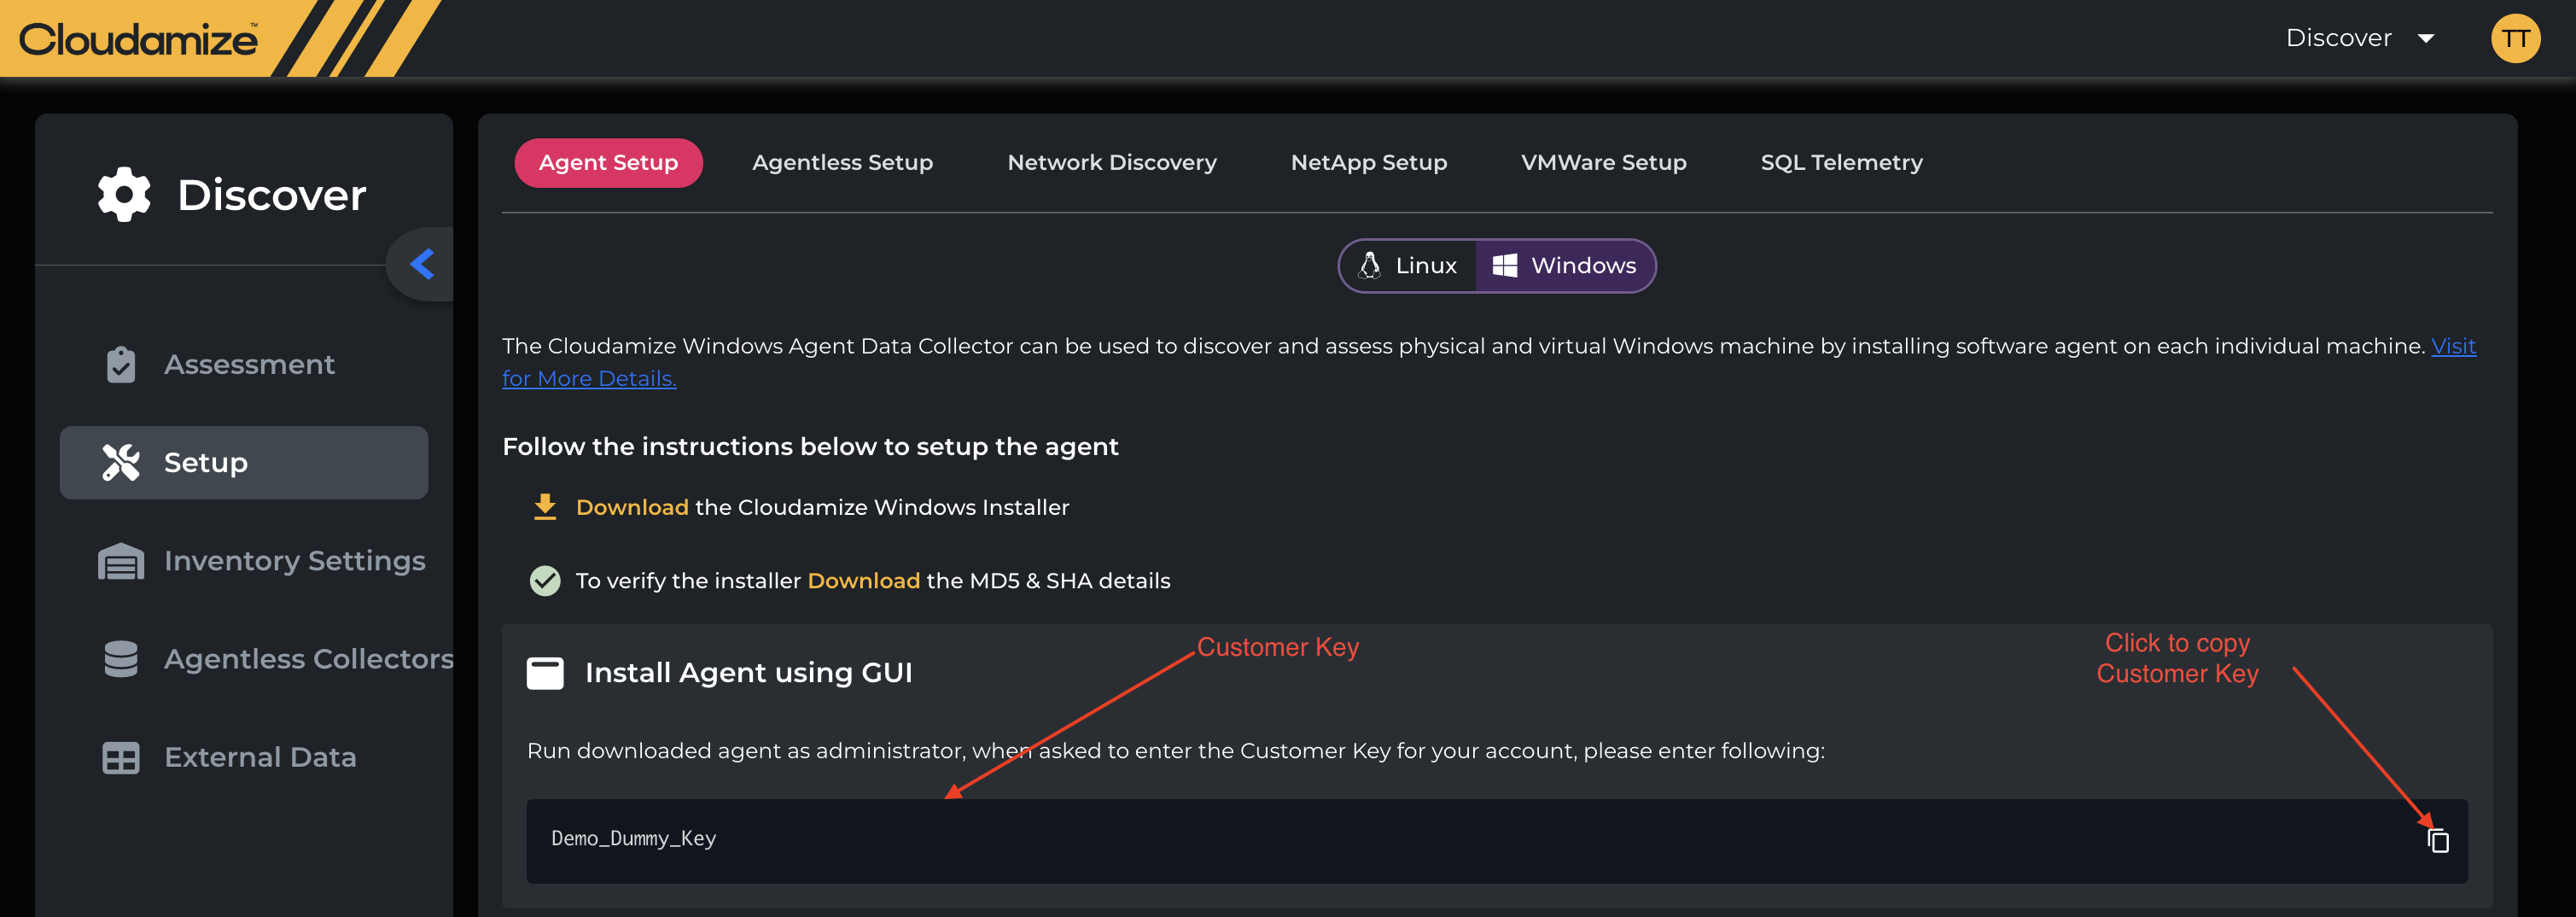Download the Cloudamize Windows Installer link

point(632,507)
